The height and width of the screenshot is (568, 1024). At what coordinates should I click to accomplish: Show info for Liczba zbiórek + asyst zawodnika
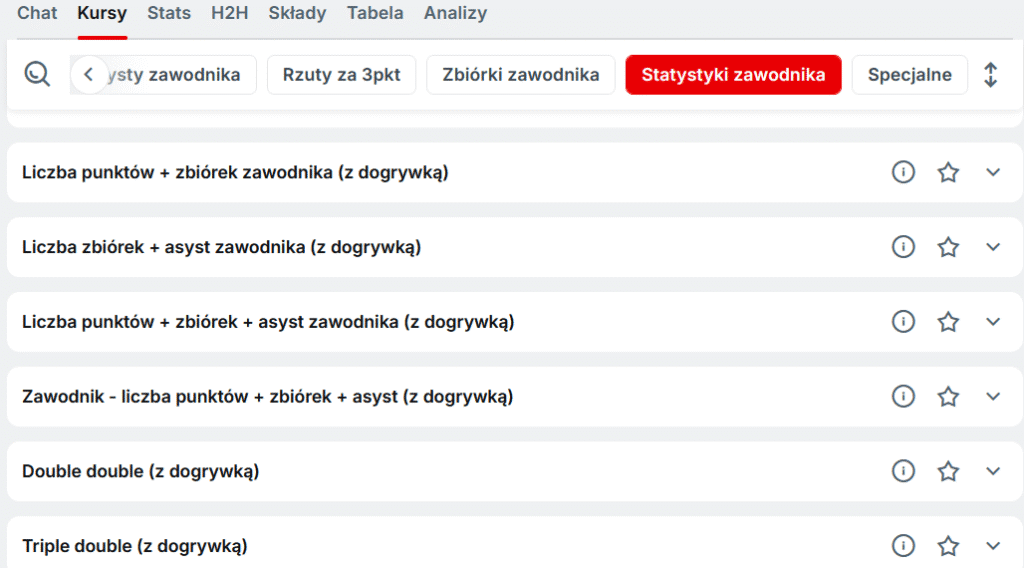(x=903, y=247)
